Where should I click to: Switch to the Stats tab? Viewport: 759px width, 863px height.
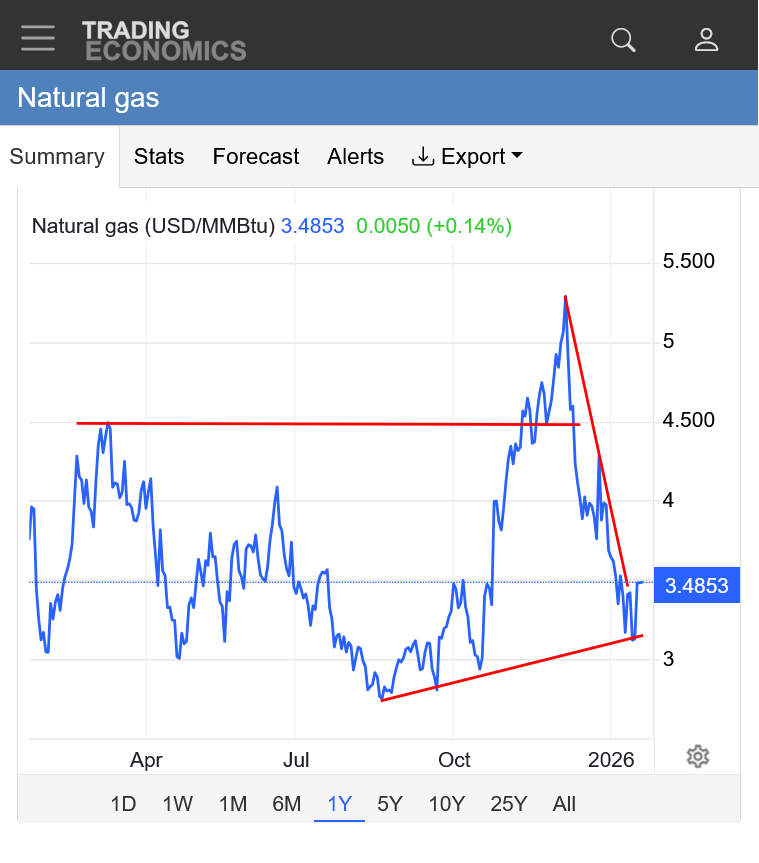click(x=159, y=157)
